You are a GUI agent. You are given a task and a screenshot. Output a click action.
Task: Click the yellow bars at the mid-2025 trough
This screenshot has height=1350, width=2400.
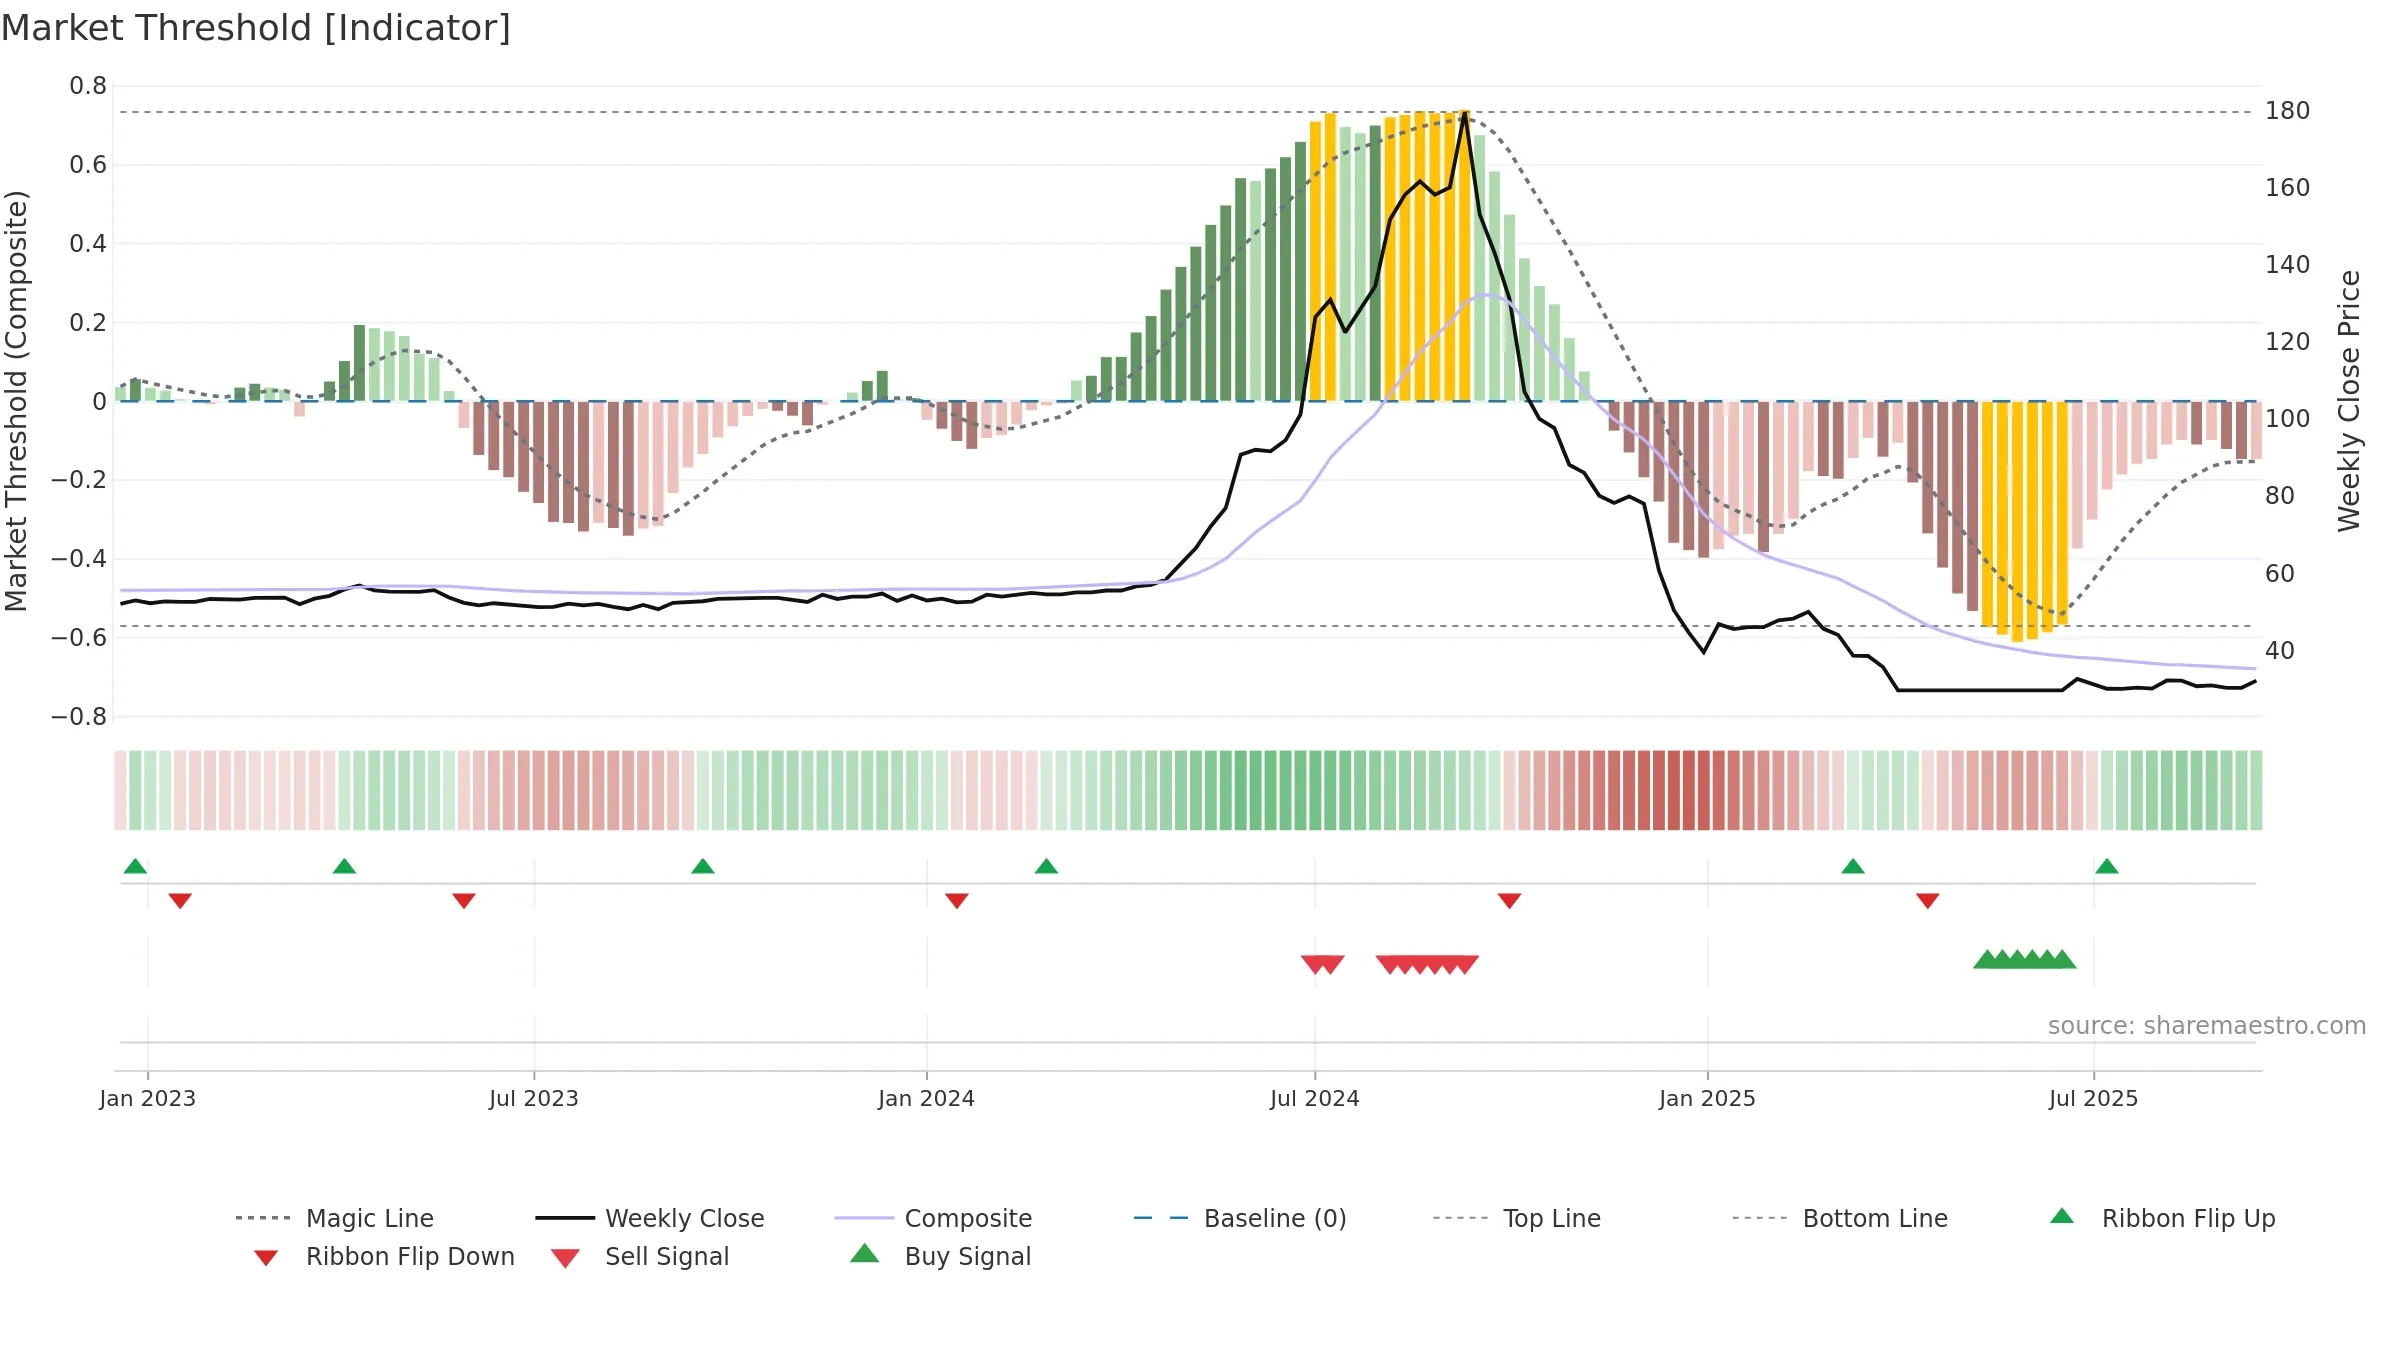[x=2025, y=520]
